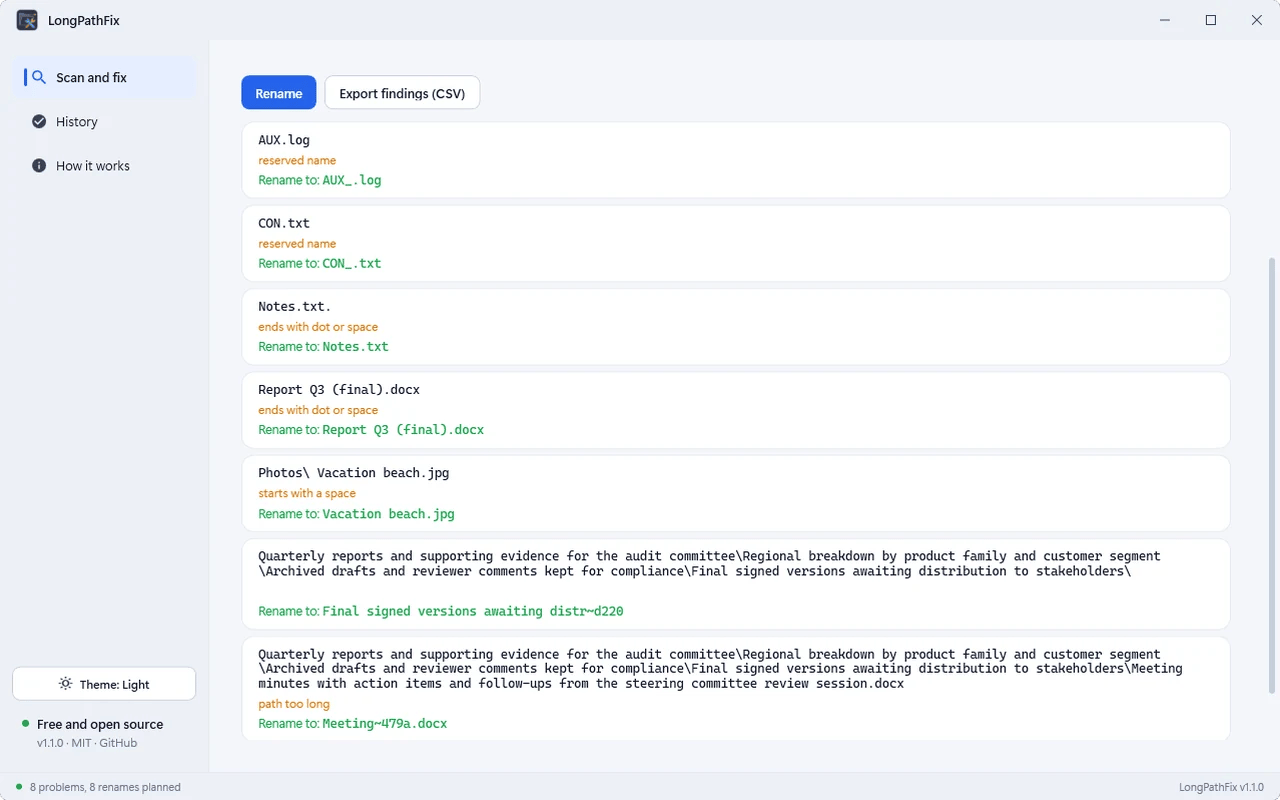Click the LongPathFix v1.1.0 status bar text
Image resolution: width=1280 pixels, height=800 pixels.
tap(1221, 787)
